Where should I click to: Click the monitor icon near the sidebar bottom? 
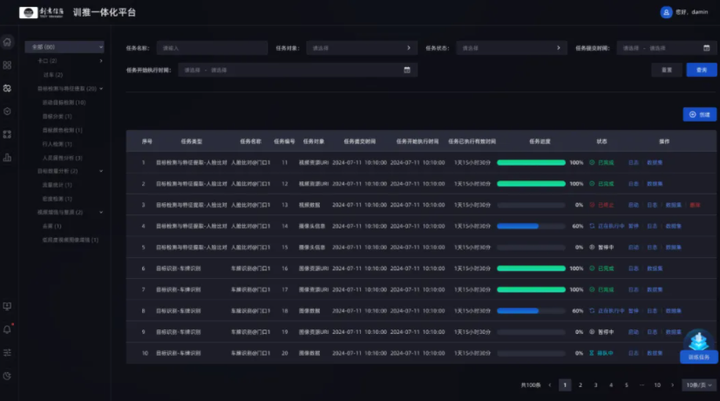7,306
